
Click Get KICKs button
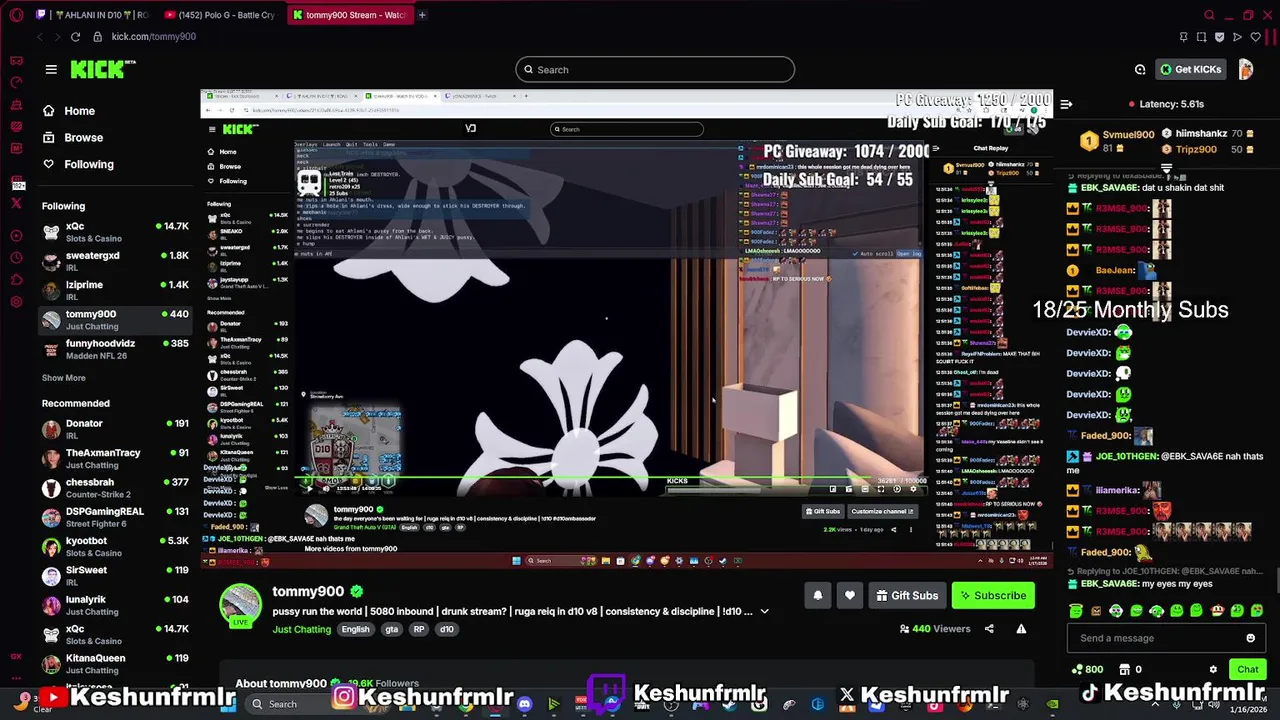coord(1191,69)
